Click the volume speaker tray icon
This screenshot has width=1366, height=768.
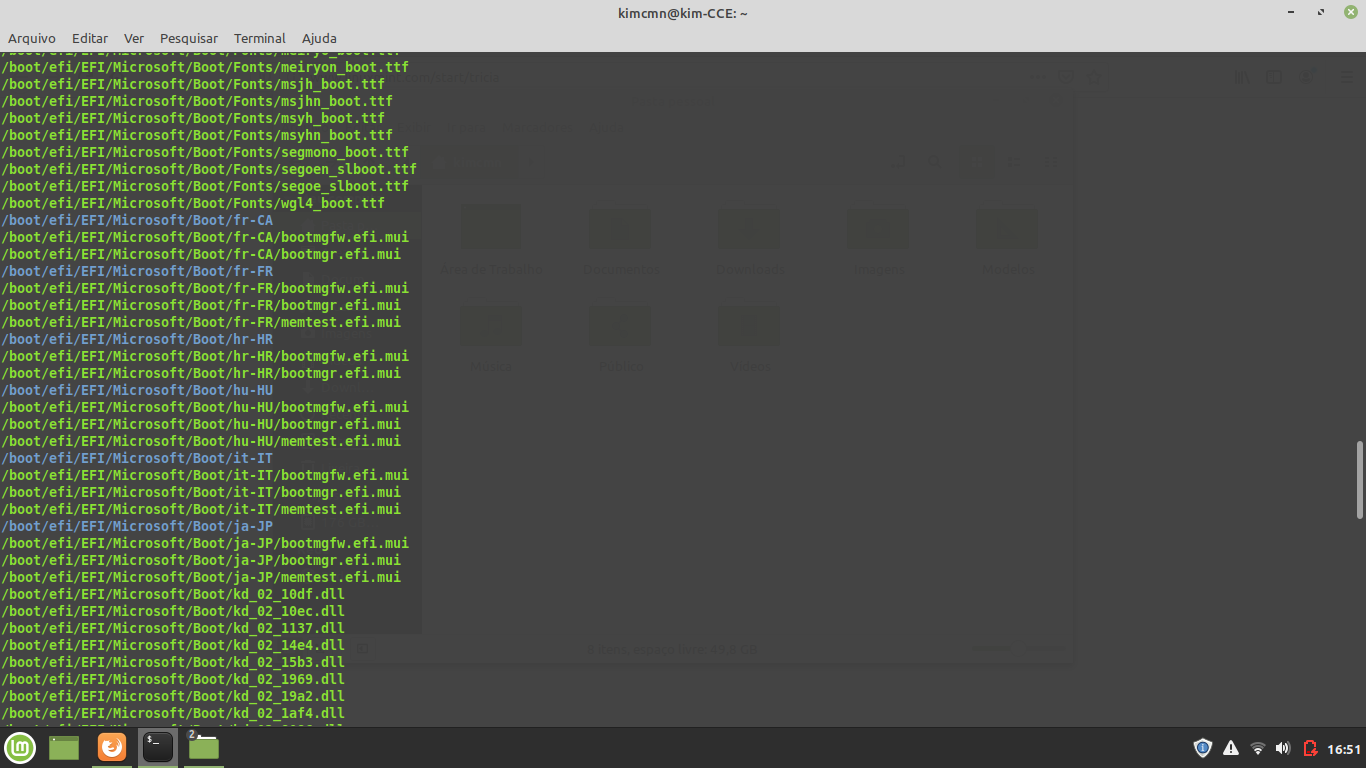pos(1283,748)
